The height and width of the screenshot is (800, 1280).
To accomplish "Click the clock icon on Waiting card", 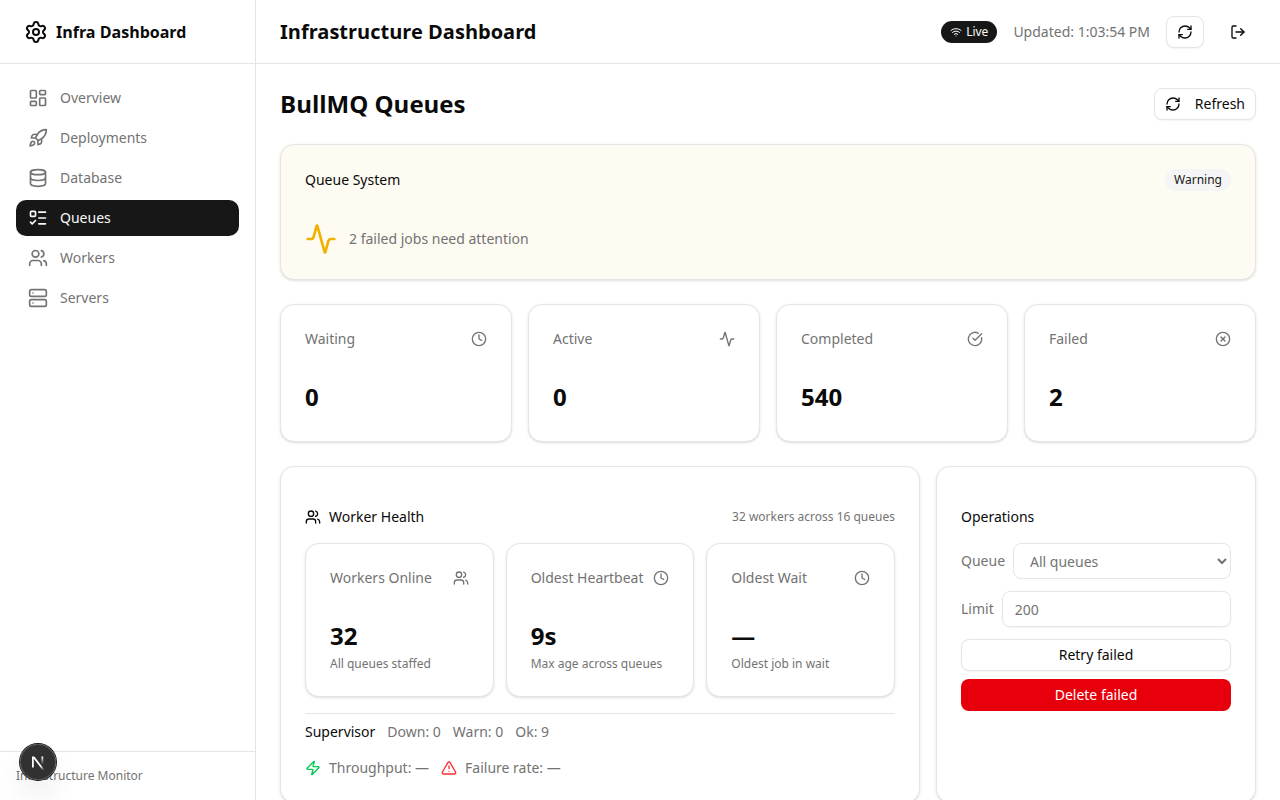I will [x=479, y=339].
